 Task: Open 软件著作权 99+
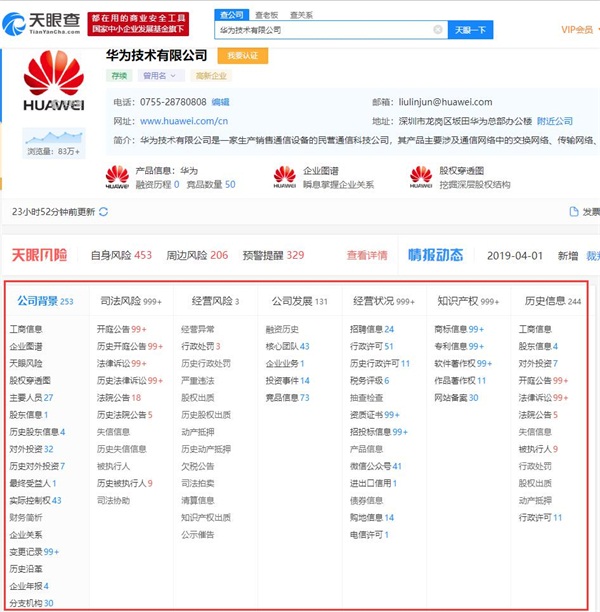click(x=463, y=363)
